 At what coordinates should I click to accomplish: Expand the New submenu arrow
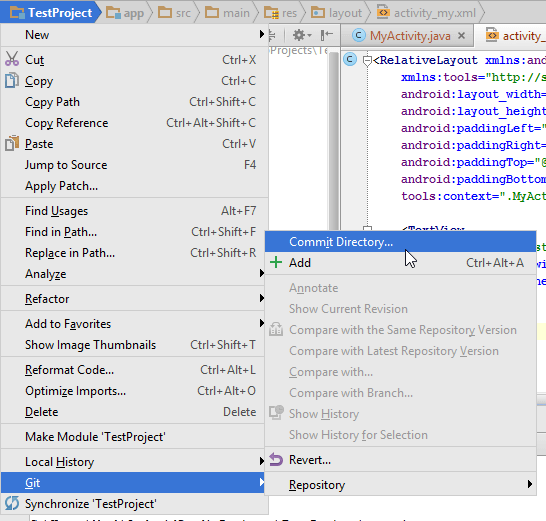point(262,34)
